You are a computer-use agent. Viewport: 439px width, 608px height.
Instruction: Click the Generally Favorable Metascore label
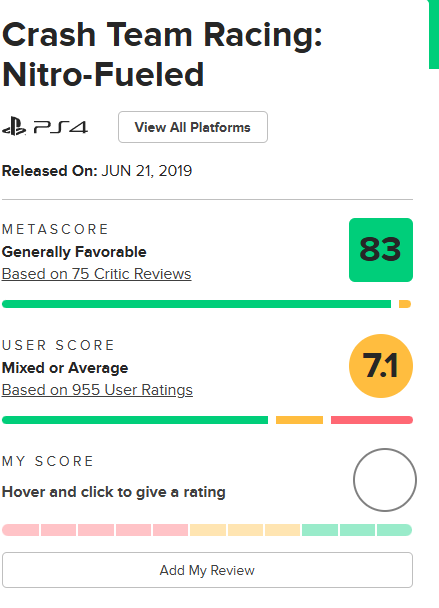click(74, 252)
